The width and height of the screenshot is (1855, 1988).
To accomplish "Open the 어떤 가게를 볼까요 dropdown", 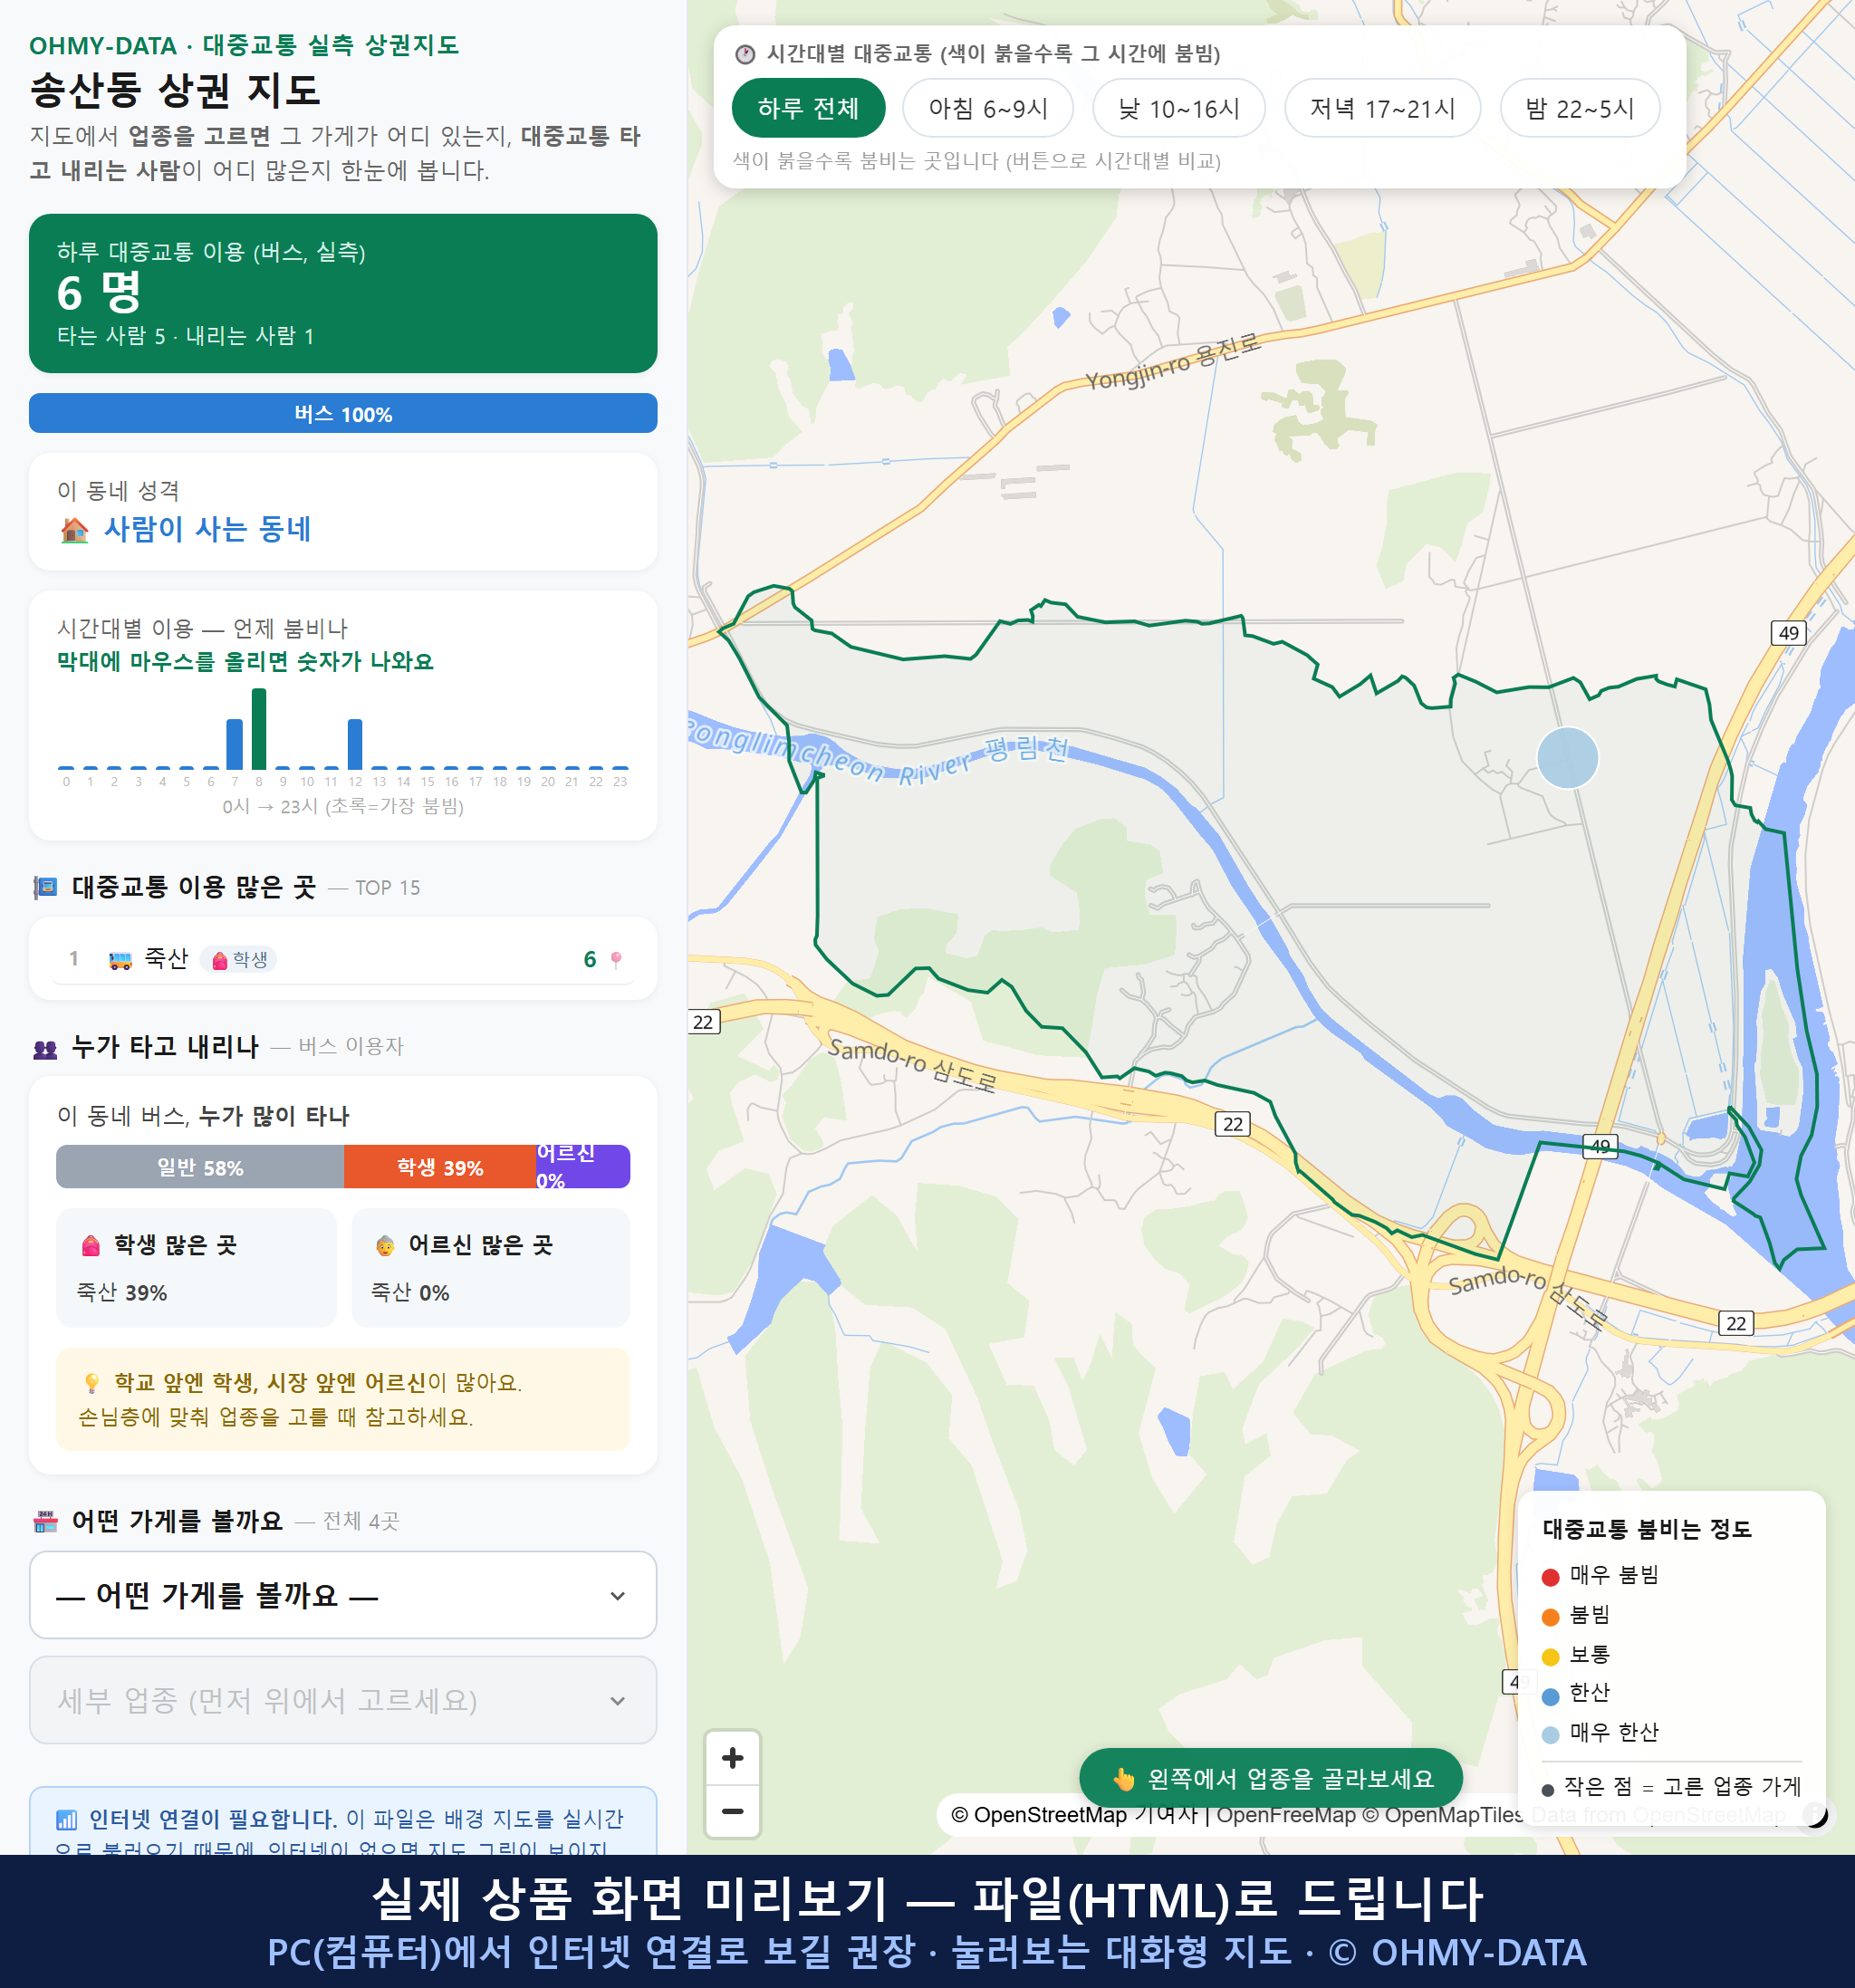I will tap(343, 1595).
